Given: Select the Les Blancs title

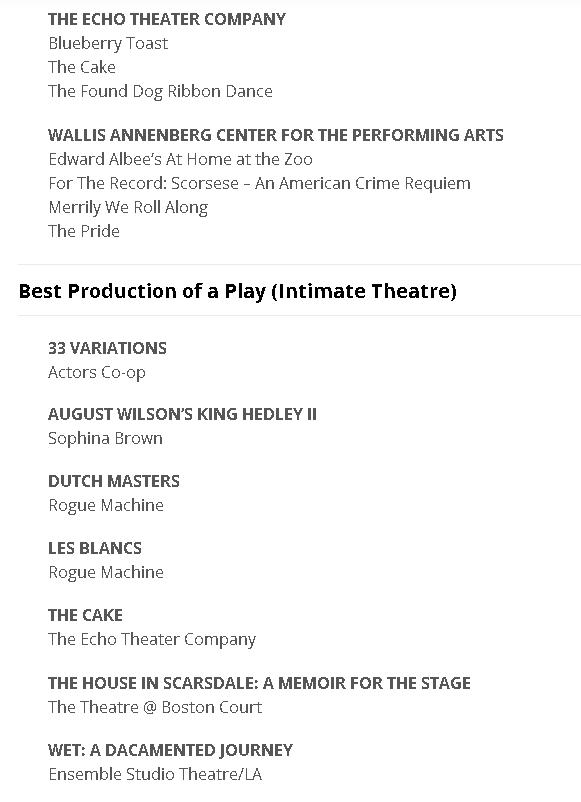Looking at the screenshot, I should coord(95,548).
